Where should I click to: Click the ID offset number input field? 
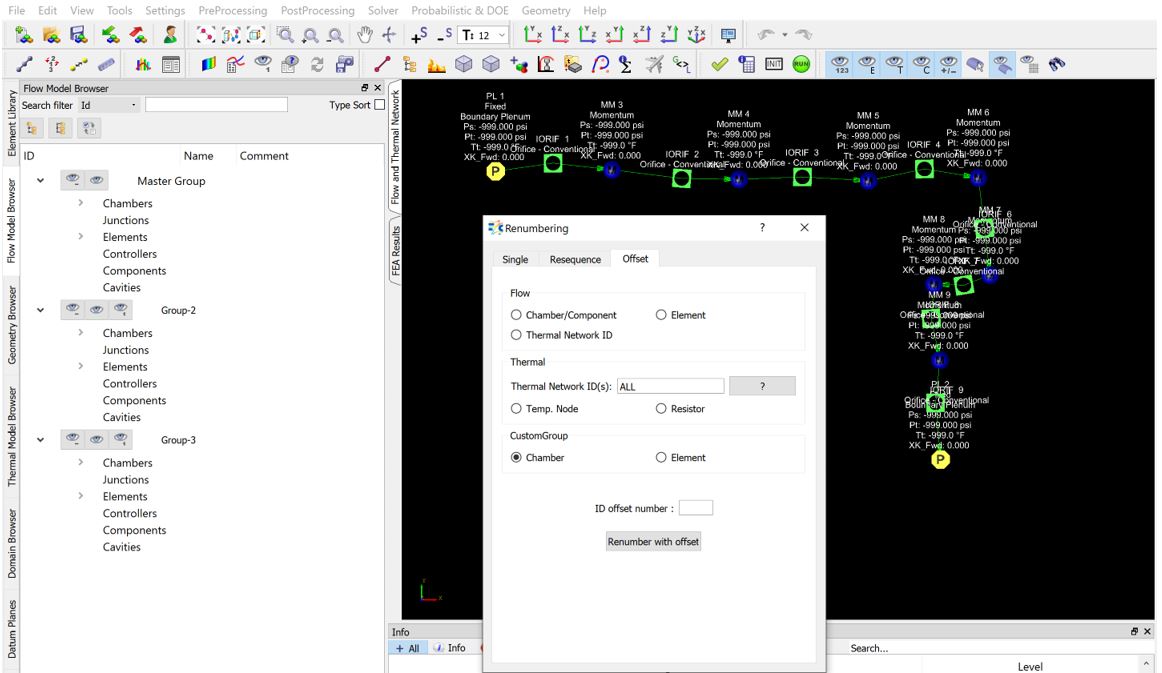pyautogui.click(x=695, y=508)
